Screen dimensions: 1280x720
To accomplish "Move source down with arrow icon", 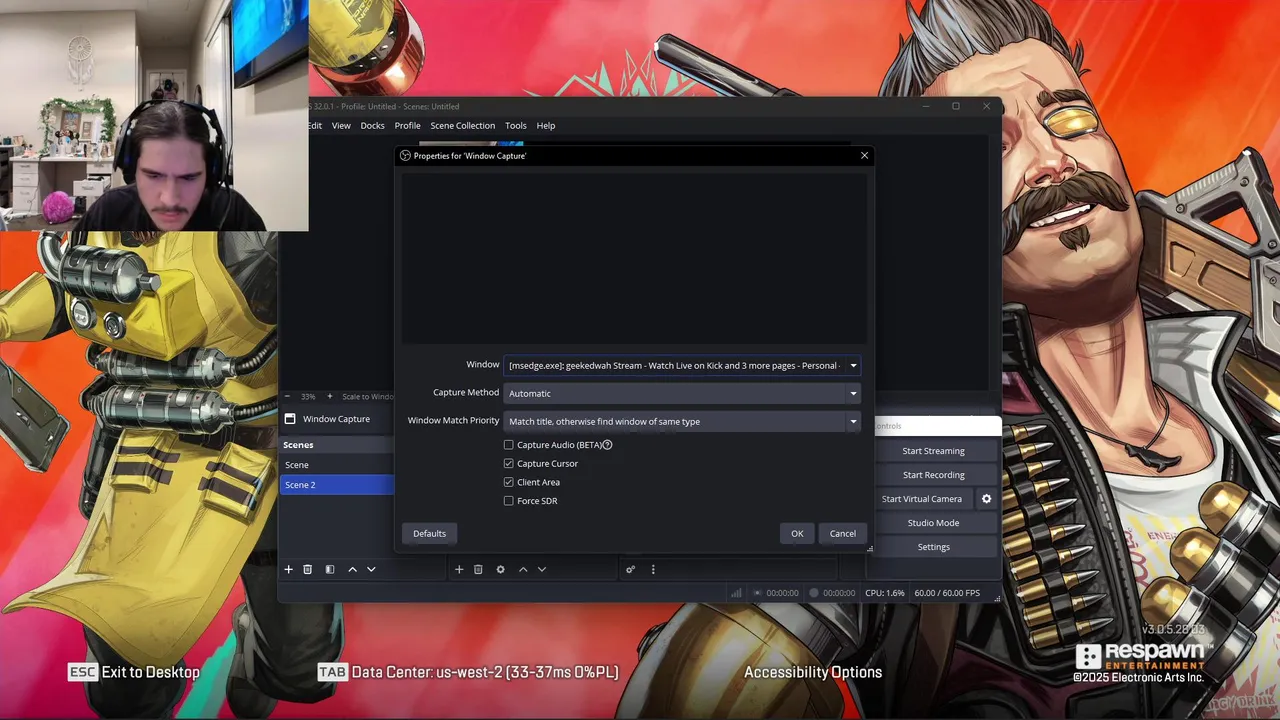I will pyautogui.click(x=542, y=569).
